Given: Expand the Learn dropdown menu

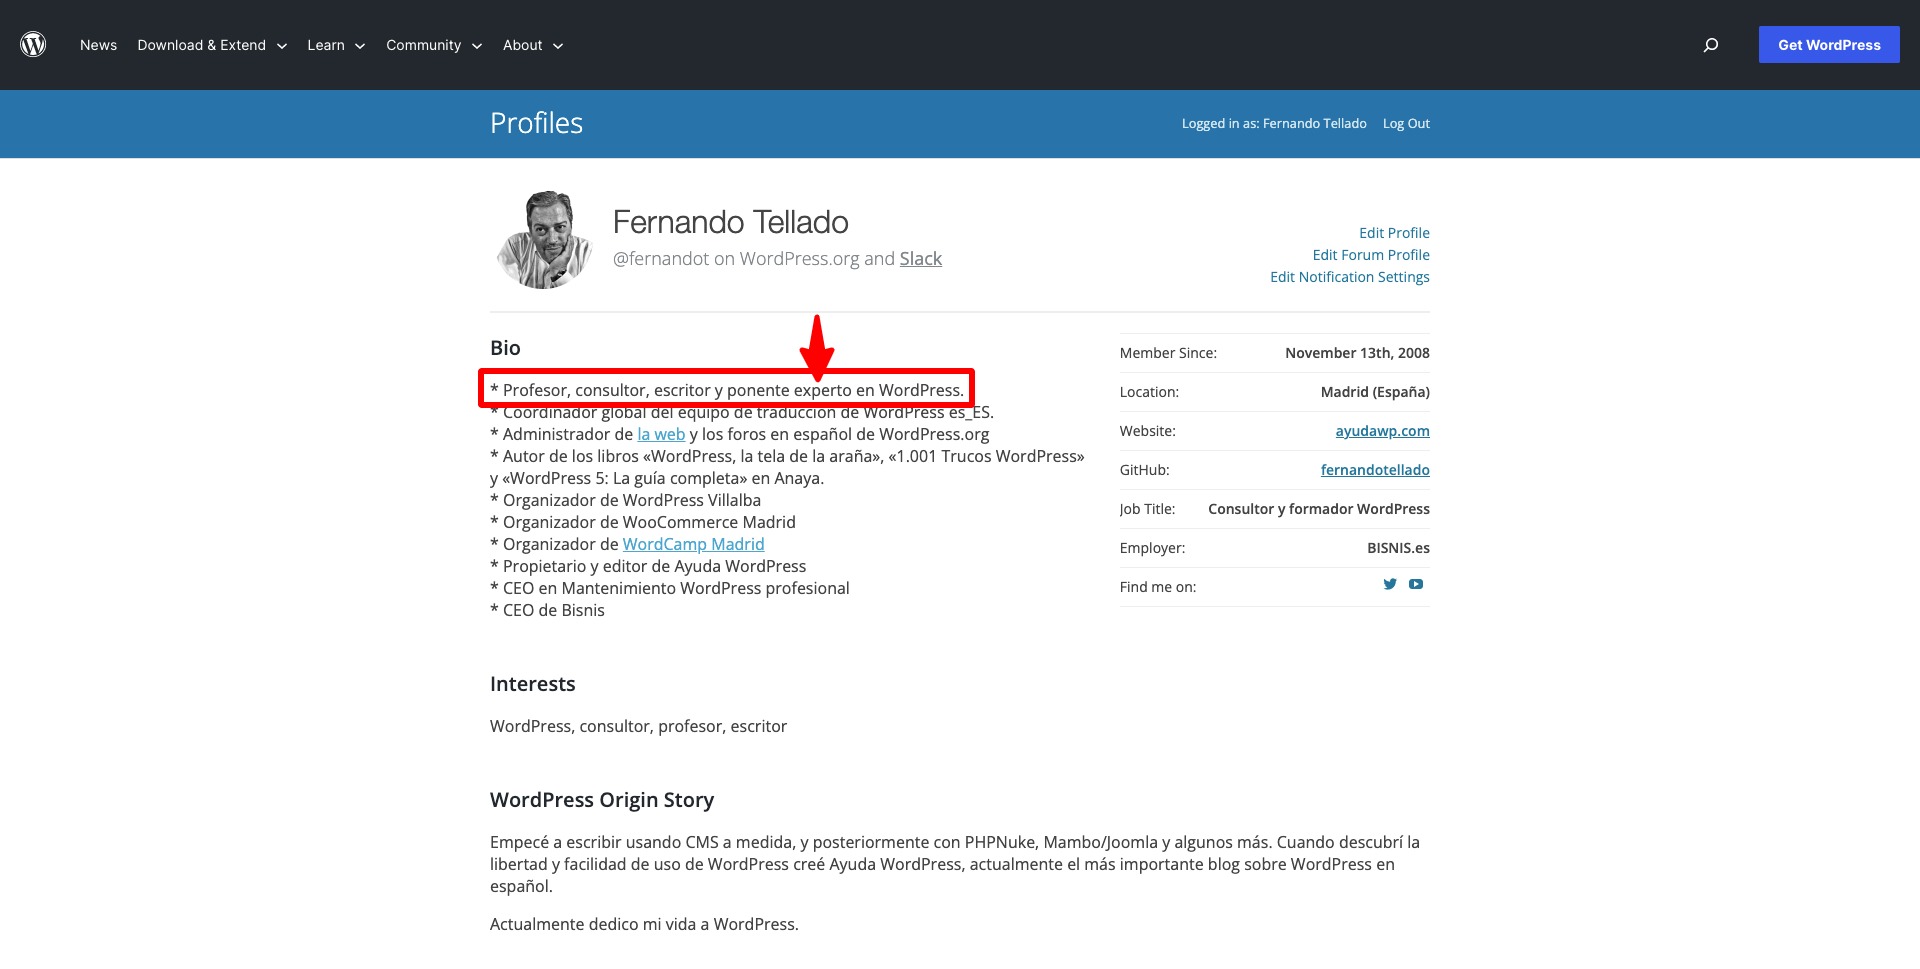Looking at the screenshot, I should click(336, 45).
